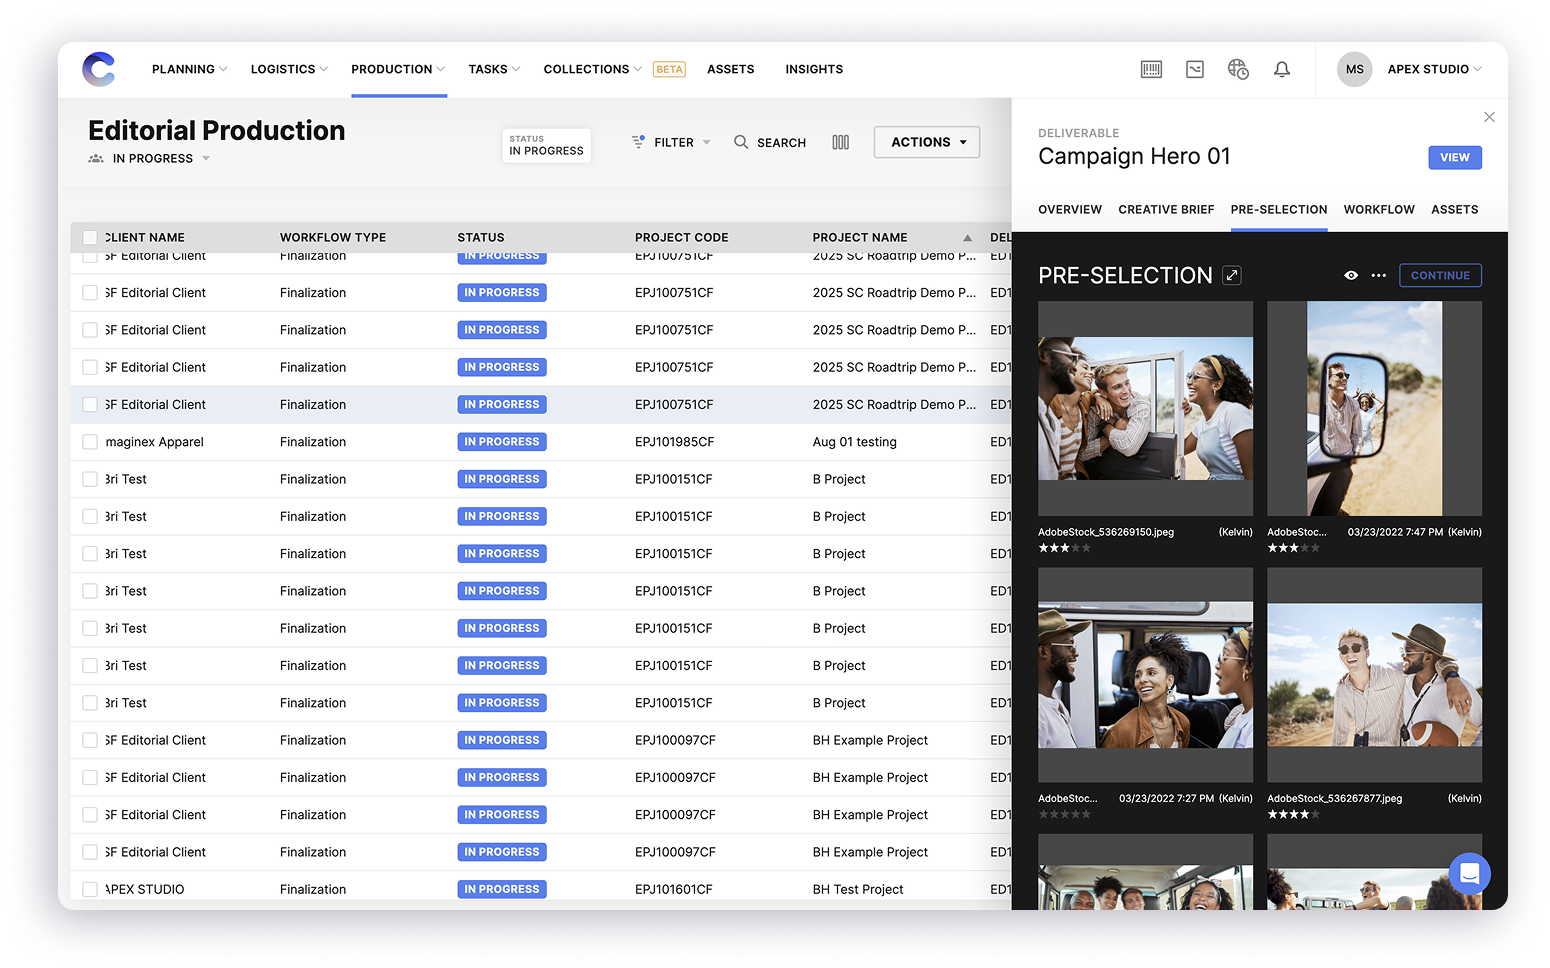1550x968 pixels.
Task: Switch to the Workflow tab
Action: [1379, 209]
